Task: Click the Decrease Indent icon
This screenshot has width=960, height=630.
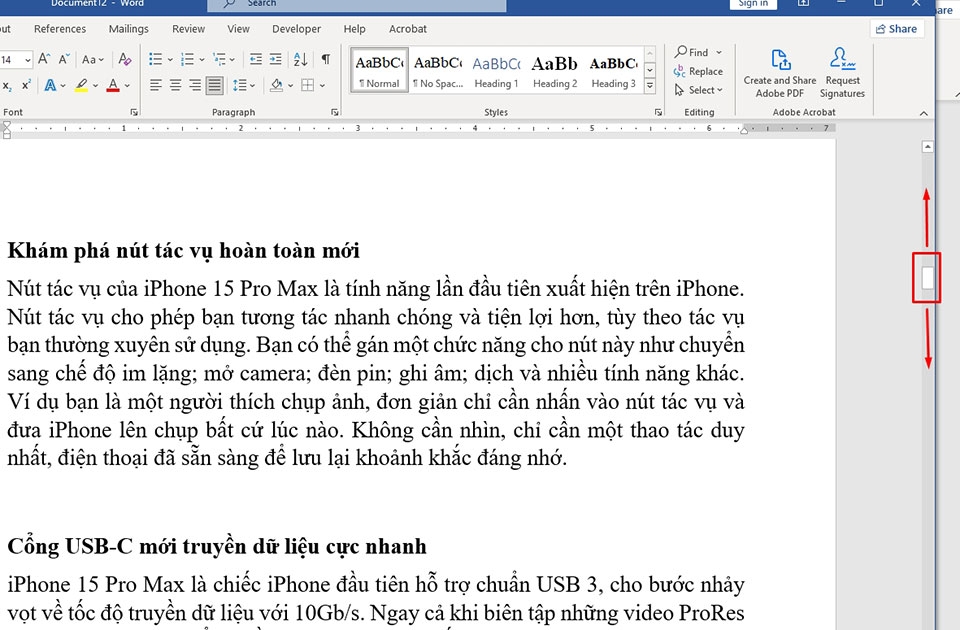Action: point(256,59)
